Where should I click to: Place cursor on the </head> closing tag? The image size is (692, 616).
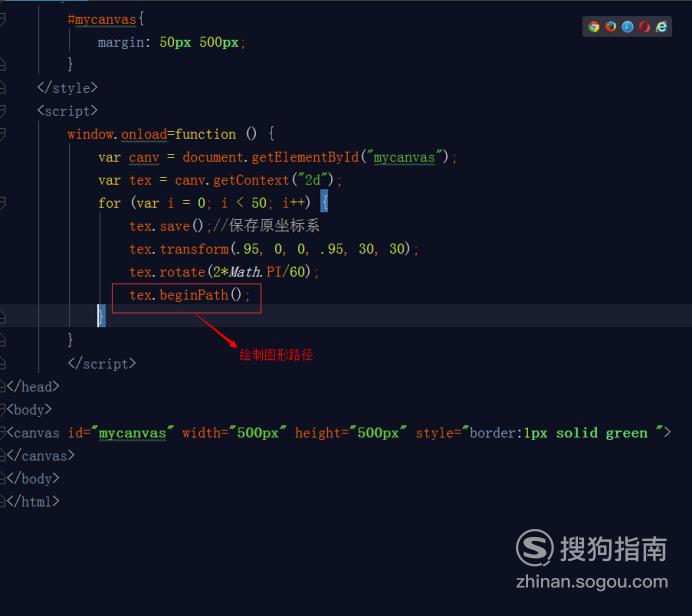coord(33,387)
